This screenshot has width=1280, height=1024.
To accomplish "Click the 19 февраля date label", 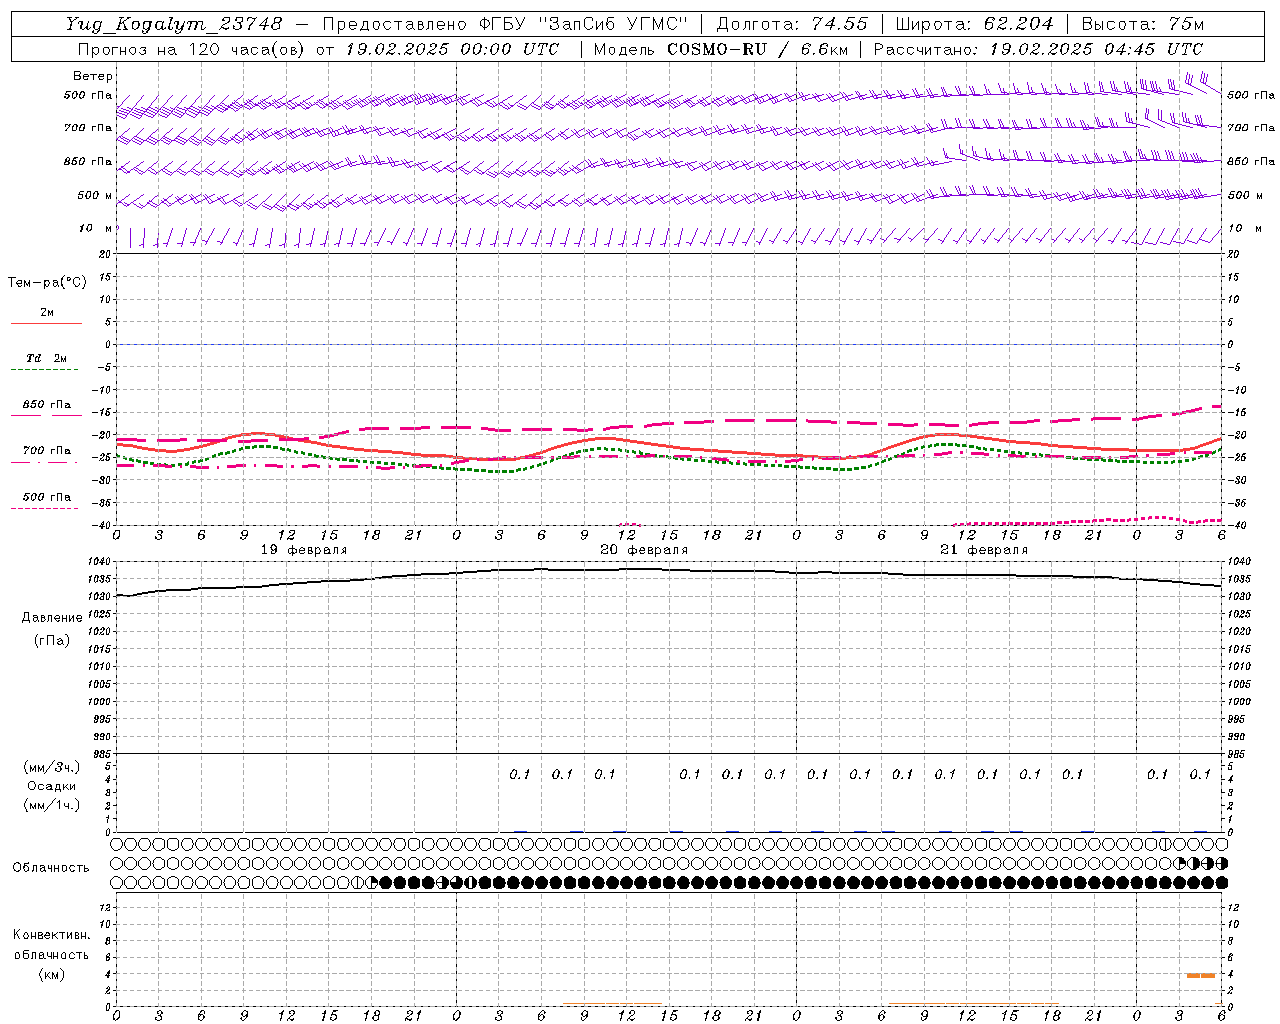I will (304, 550).
